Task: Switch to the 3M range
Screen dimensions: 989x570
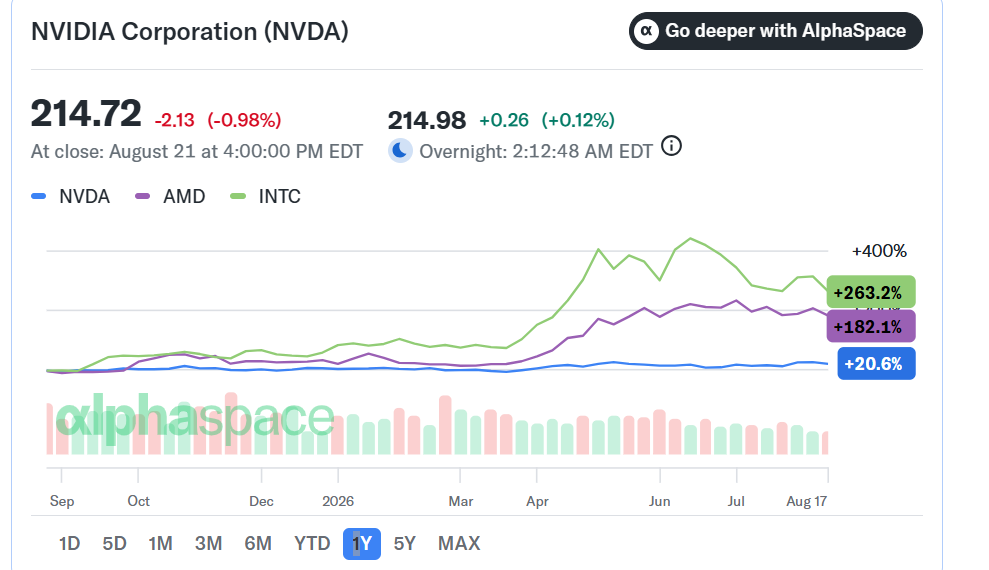Action: tap(208, 544)
